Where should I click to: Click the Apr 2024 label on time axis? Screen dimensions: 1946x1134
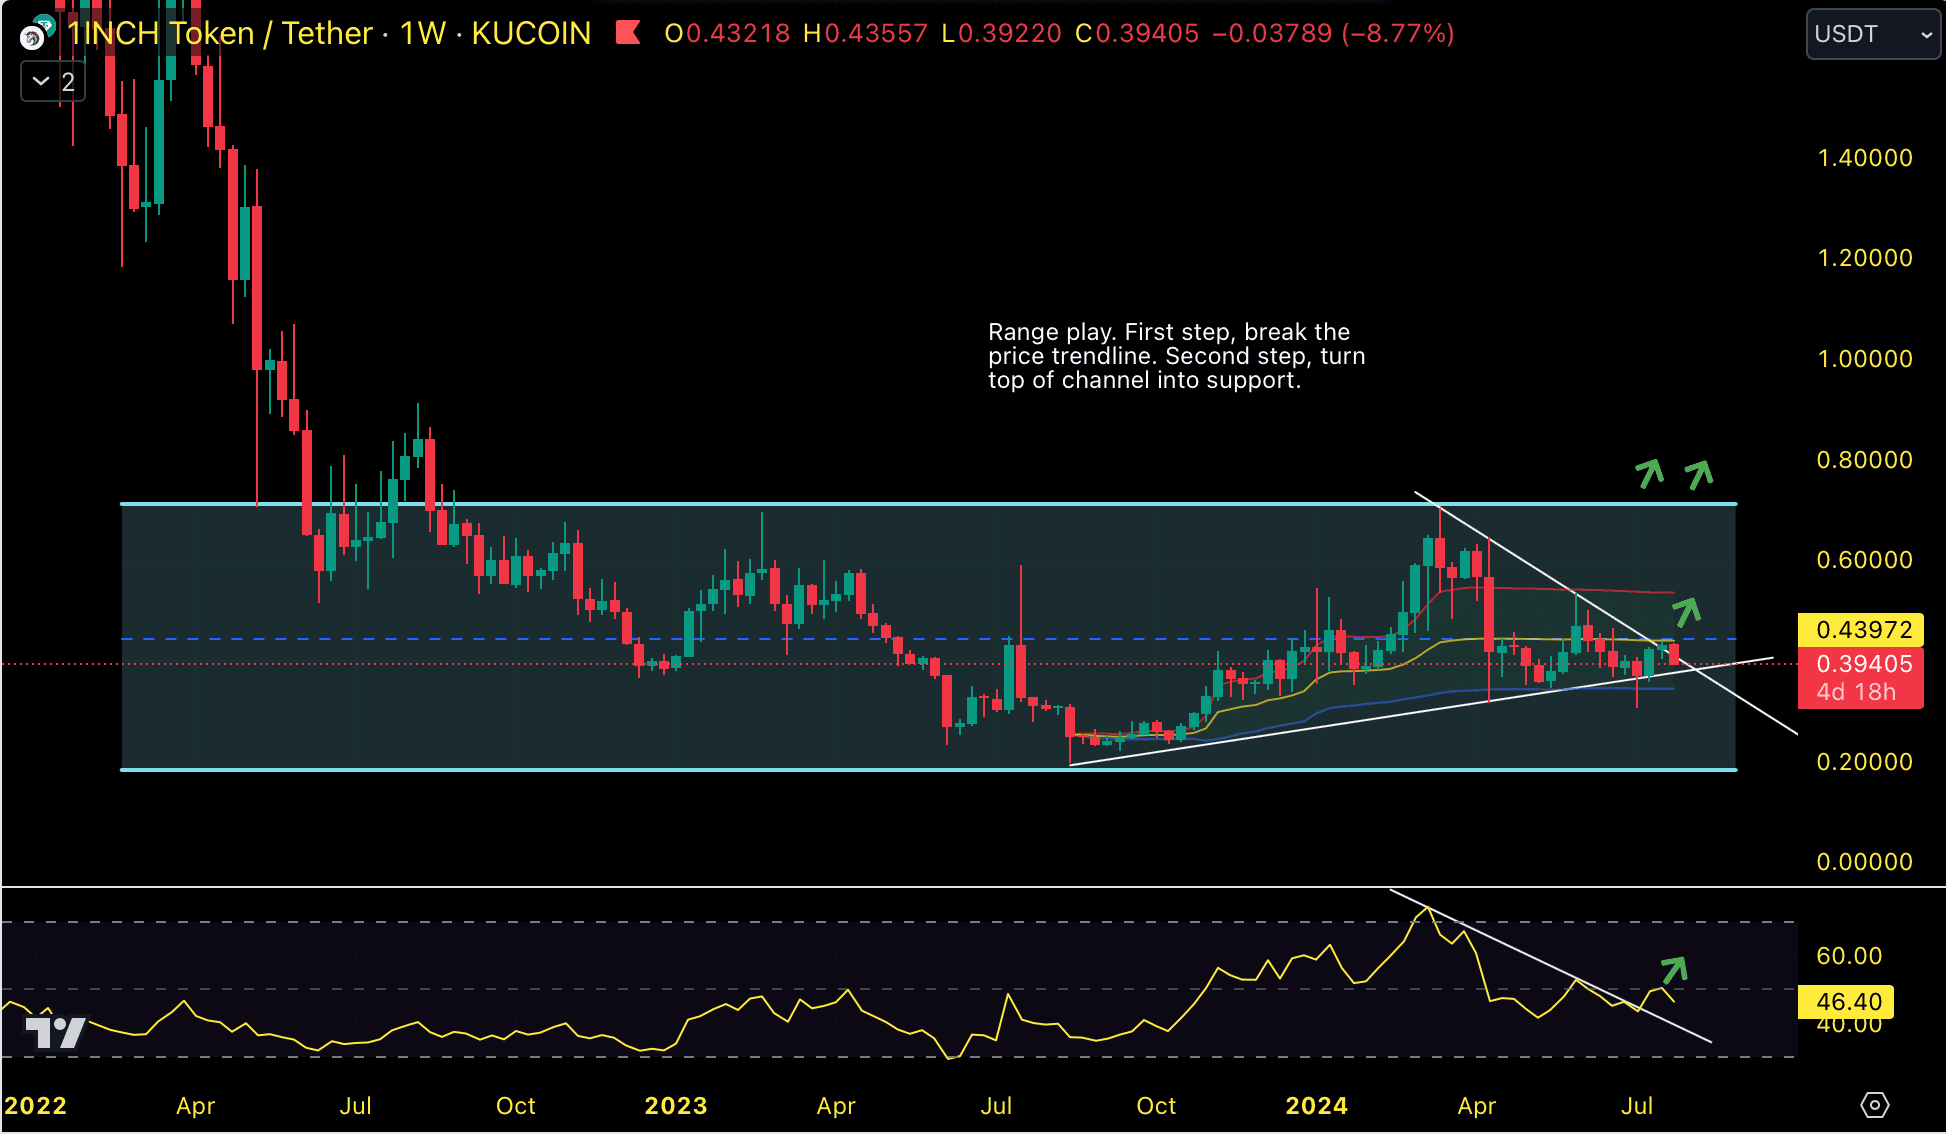1477,1106
